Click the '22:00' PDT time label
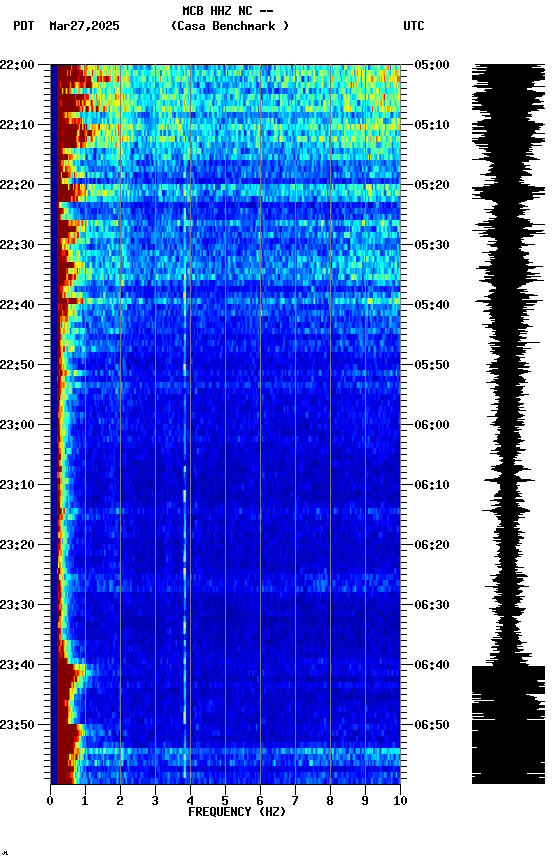The width and height of the screenshot is (552, 864). pos(17,65)
